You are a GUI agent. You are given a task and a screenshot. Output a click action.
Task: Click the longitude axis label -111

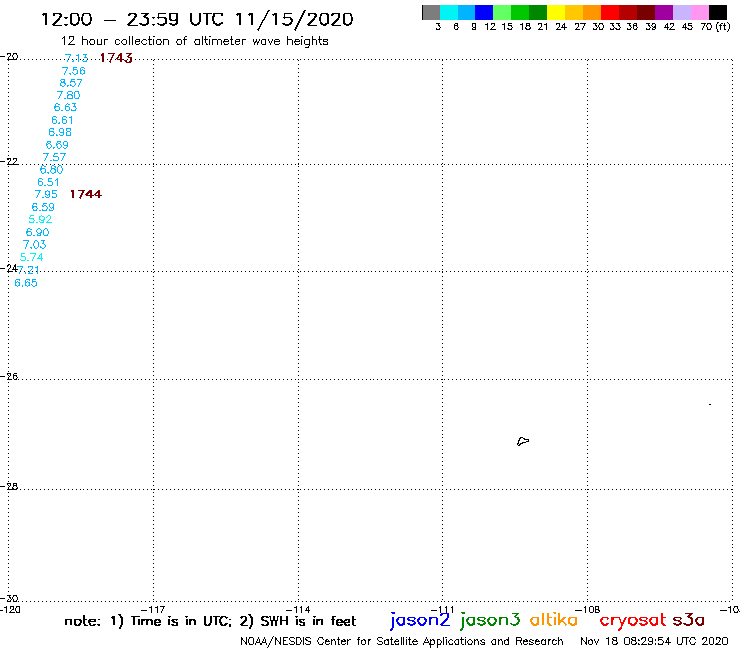click(442, 609)
